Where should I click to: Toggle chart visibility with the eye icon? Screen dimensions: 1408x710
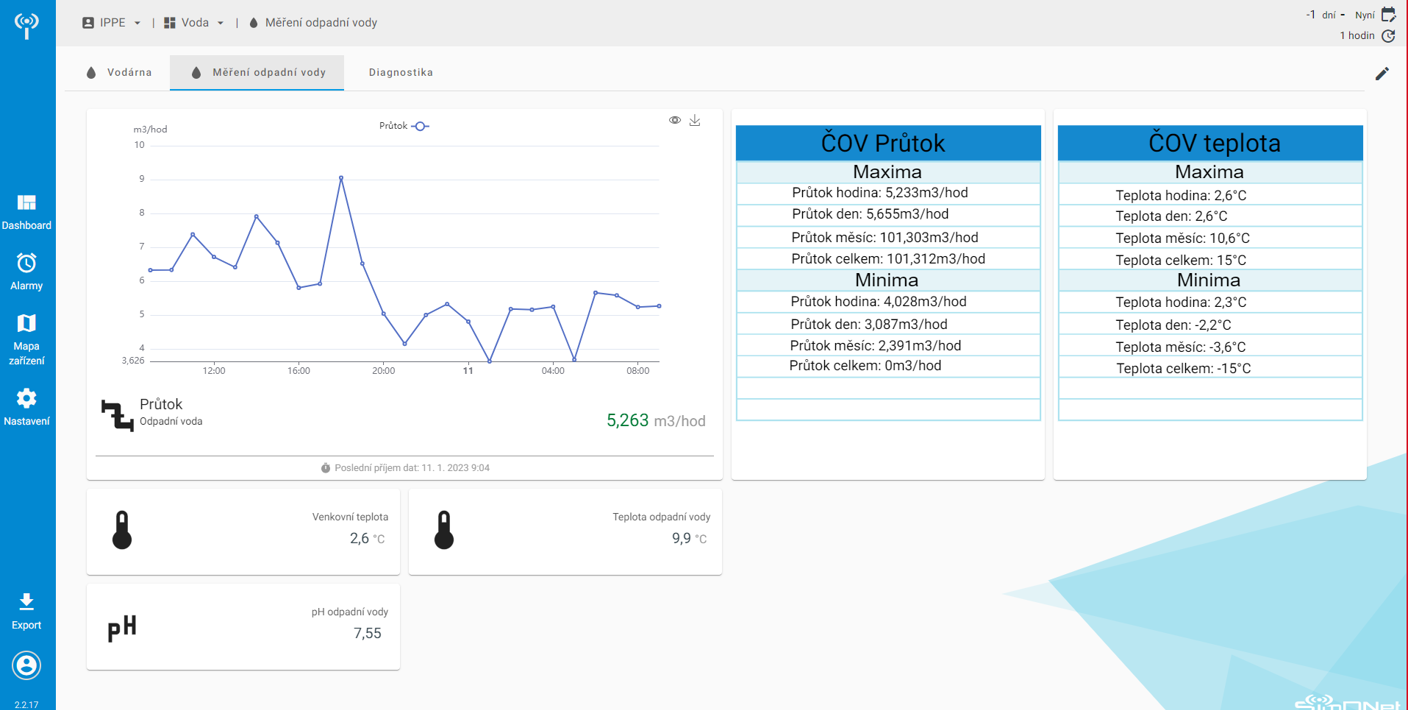click(x=675, y=120)
